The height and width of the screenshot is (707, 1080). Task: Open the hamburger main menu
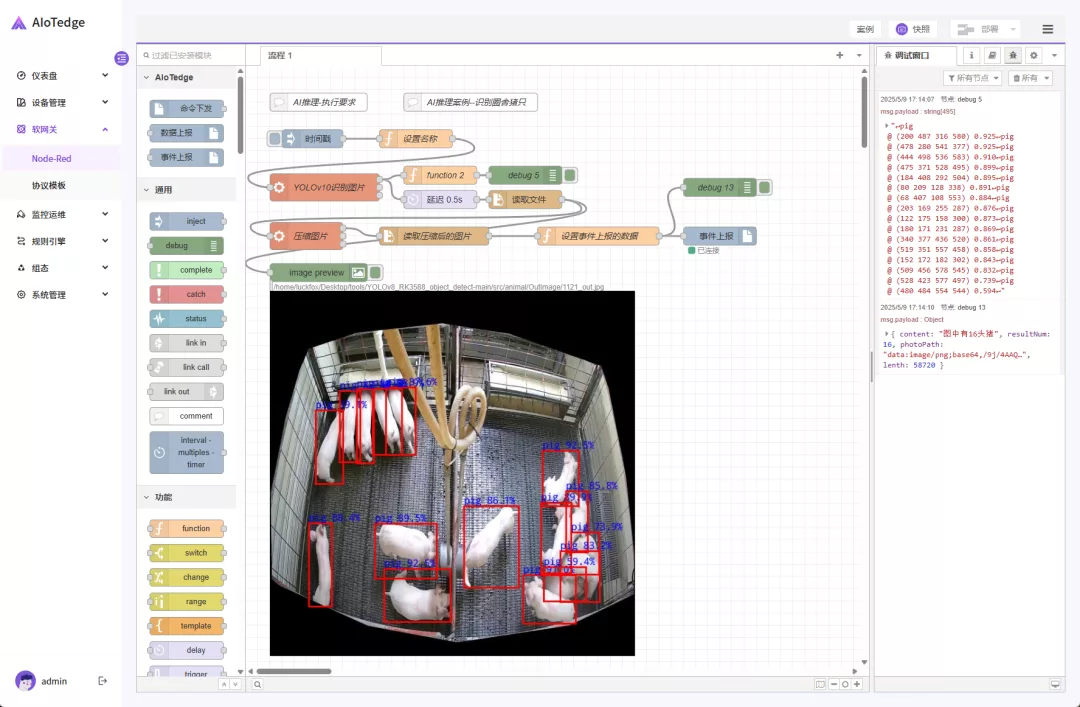coord(1047,29)
